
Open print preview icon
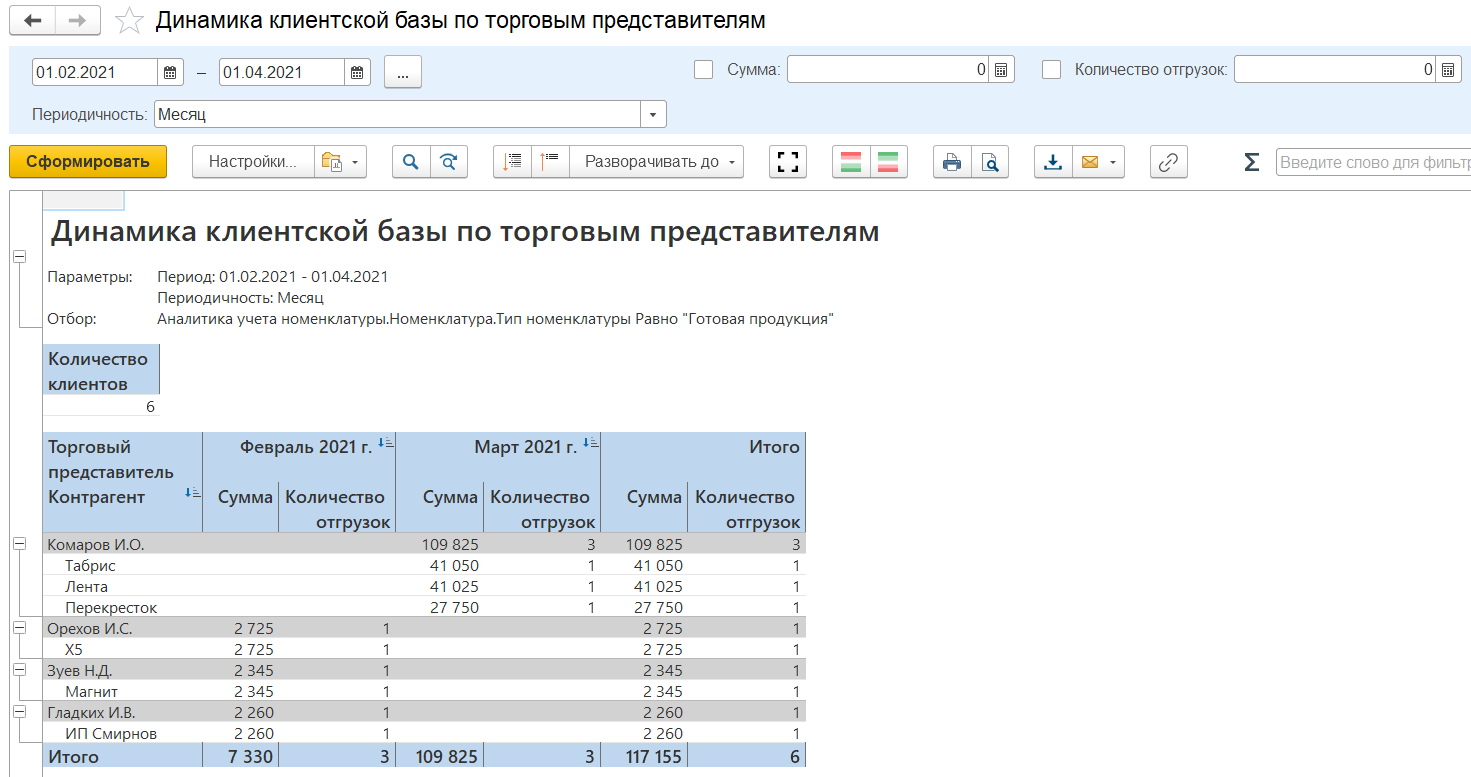click(x=989, y=162)
